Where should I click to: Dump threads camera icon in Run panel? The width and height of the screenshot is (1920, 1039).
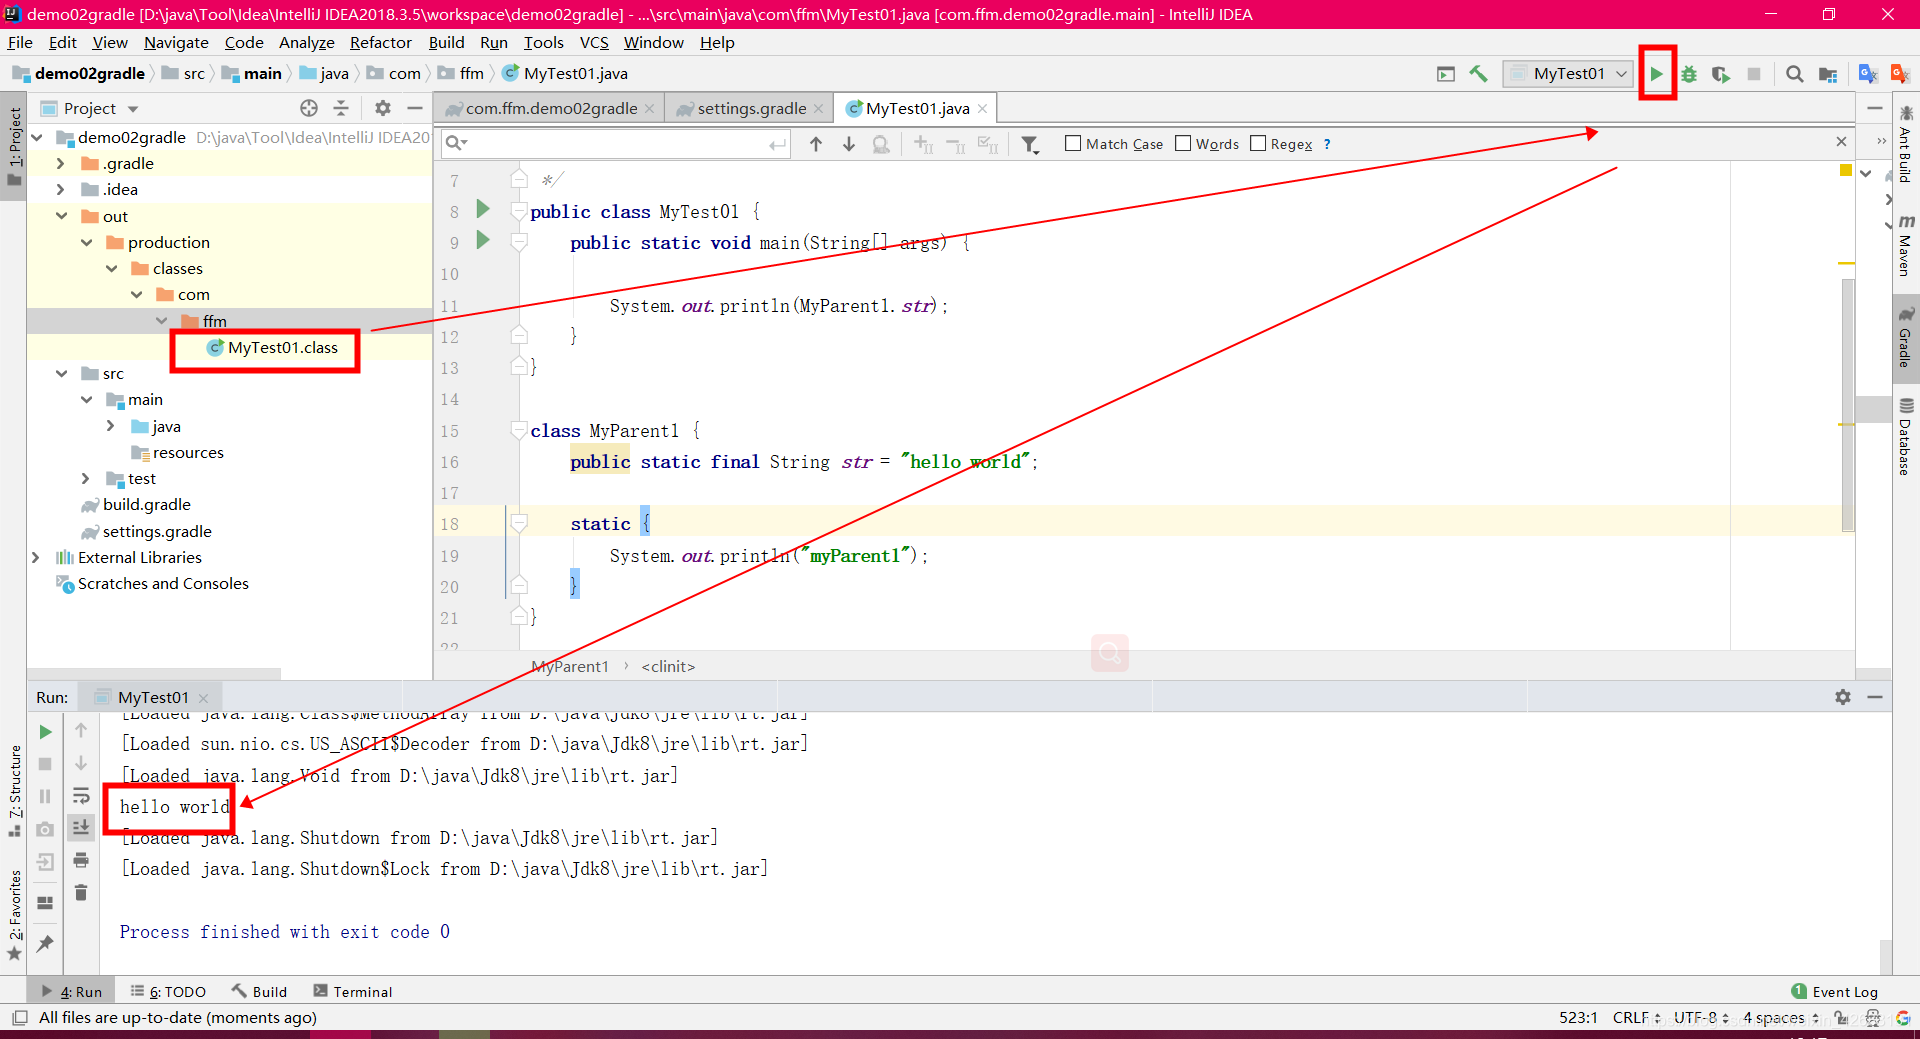click(45, 829)
